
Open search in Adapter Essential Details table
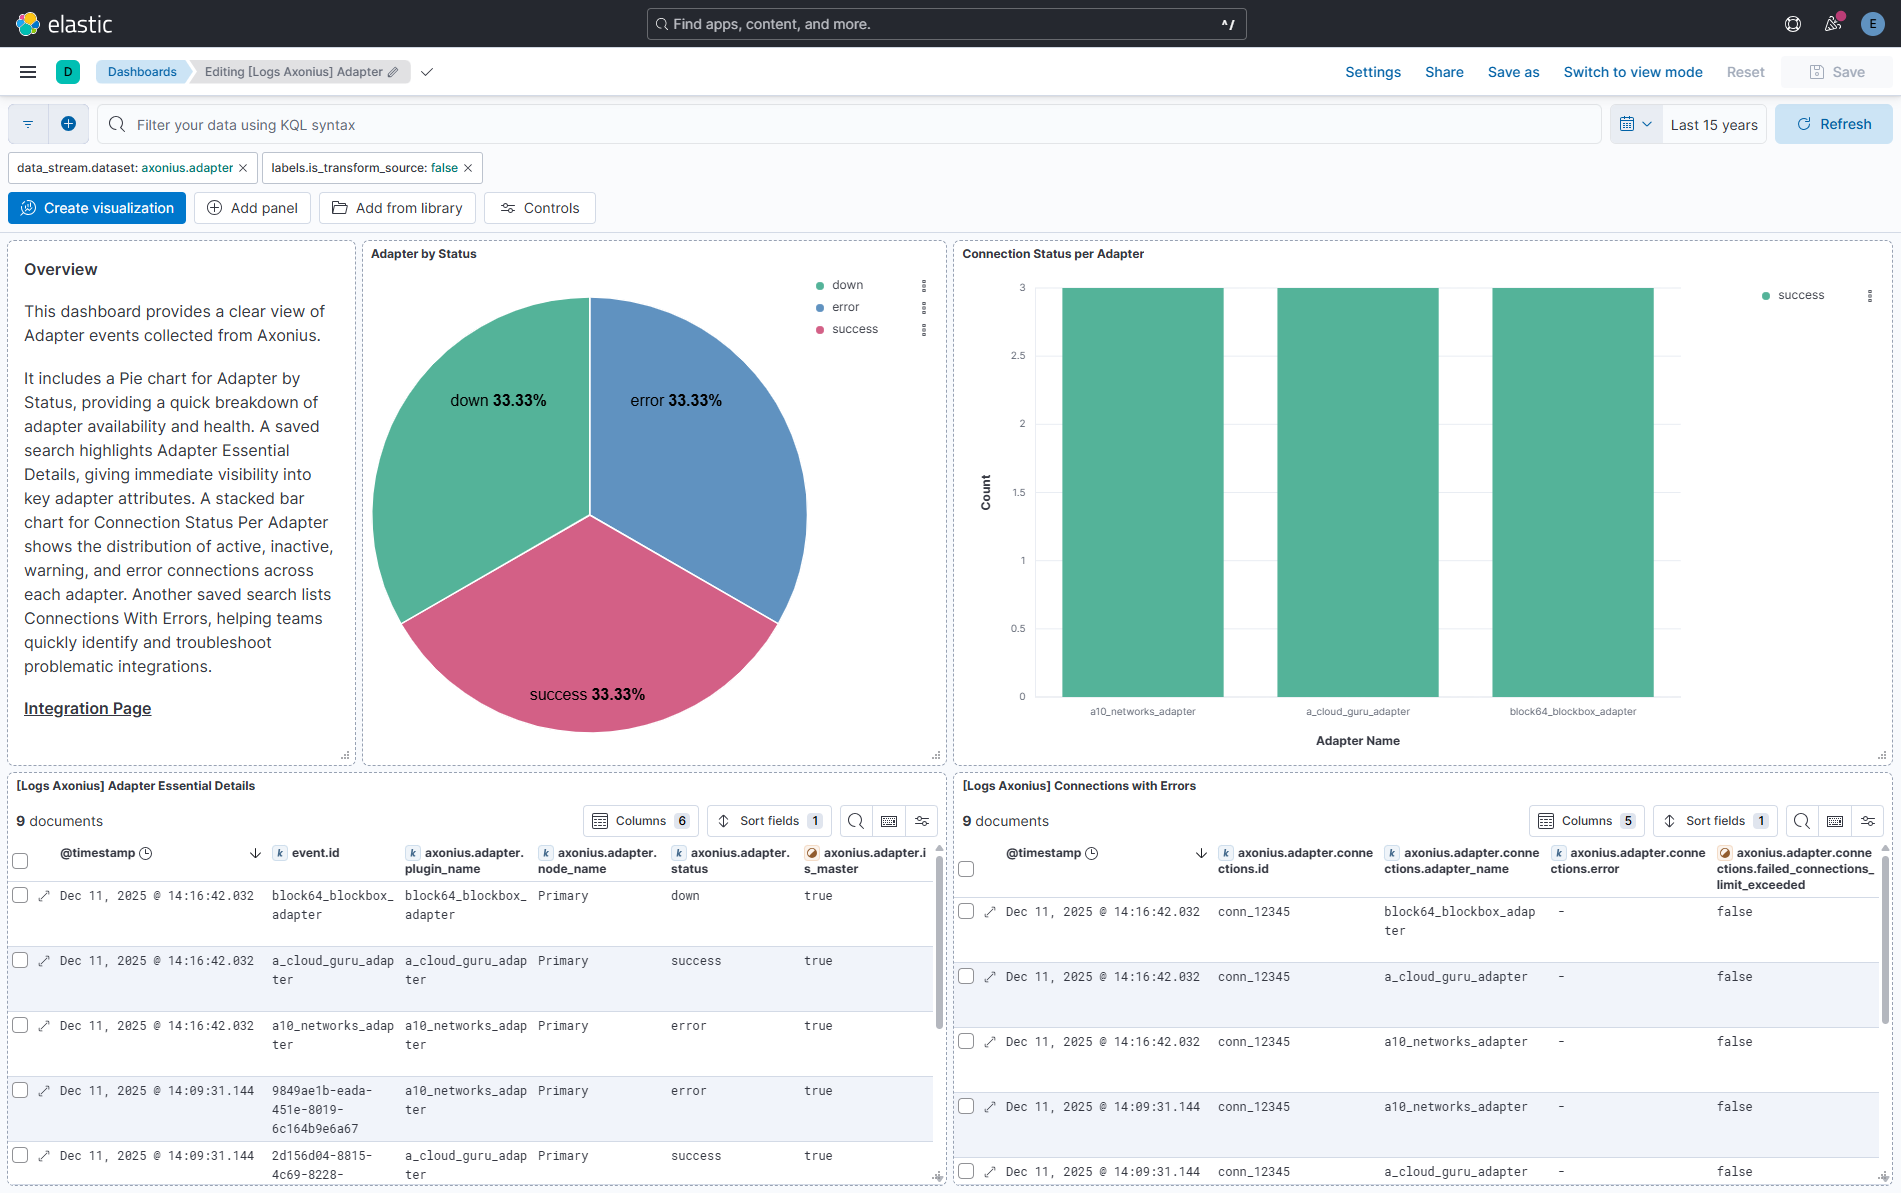pos(856,821)
